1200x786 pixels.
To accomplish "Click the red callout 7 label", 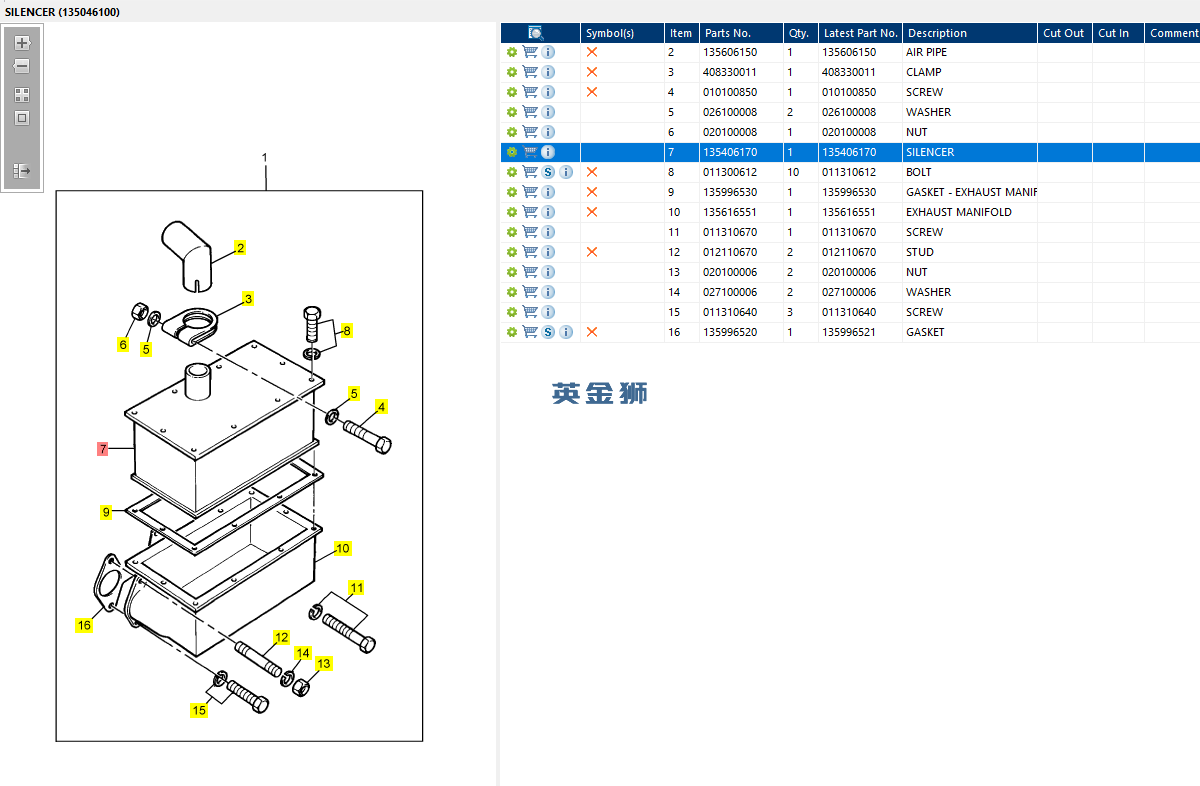I will pyautogui.click(x=102, y=449).
